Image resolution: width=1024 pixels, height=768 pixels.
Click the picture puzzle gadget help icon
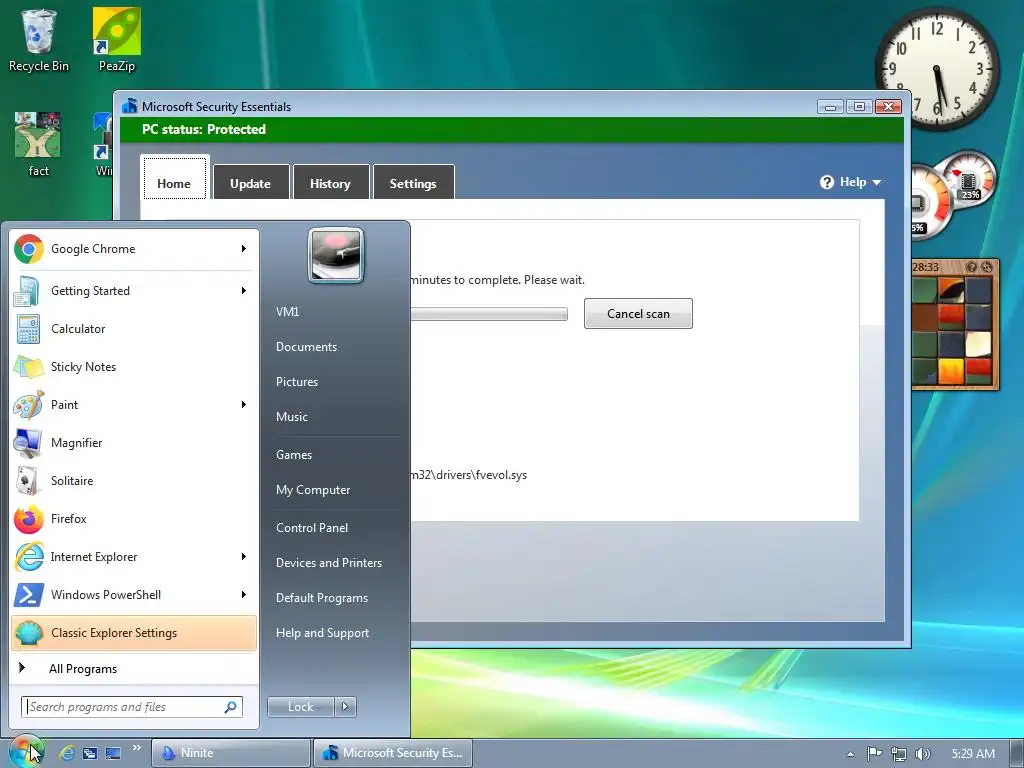972,266
